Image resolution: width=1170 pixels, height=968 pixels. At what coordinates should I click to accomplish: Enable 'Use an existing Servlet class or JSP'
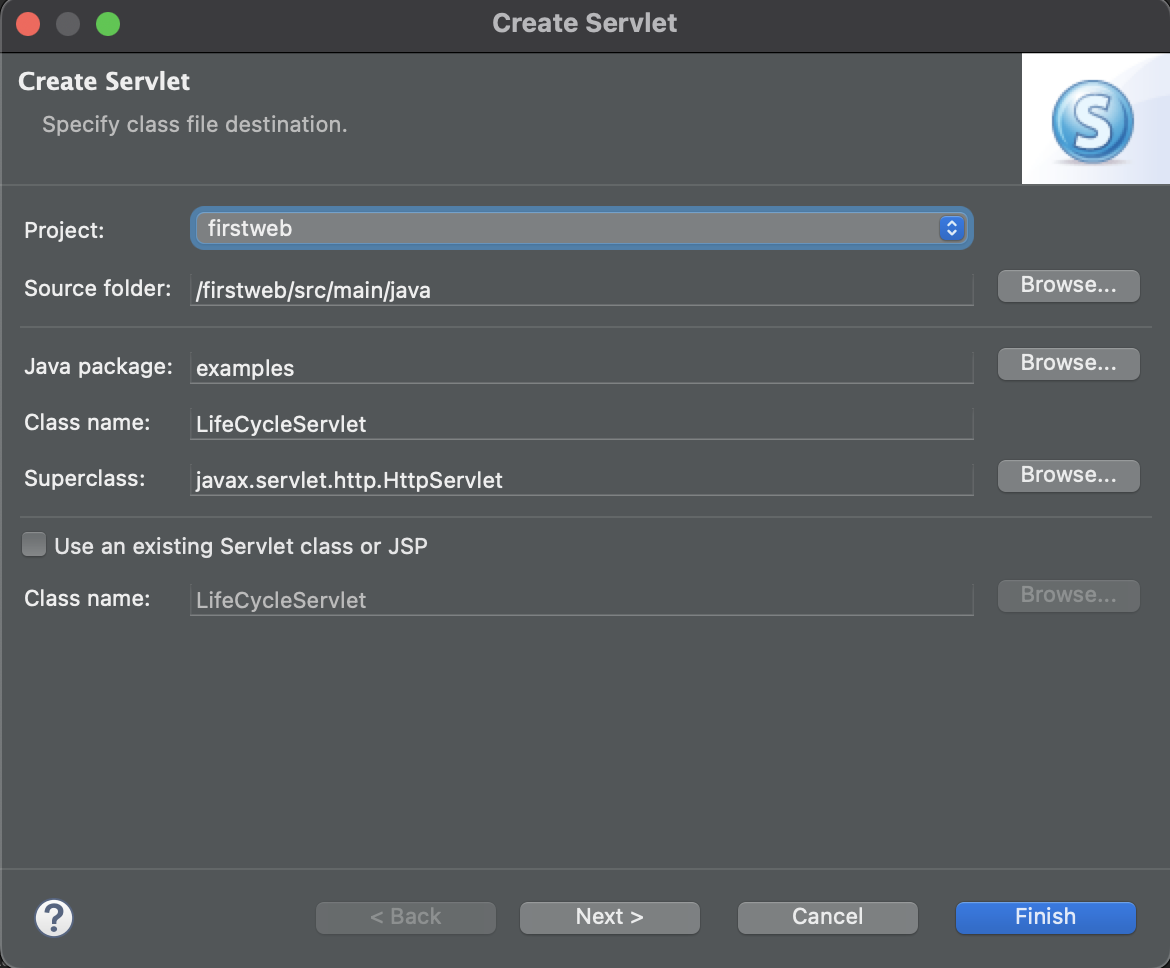pos(35,545)
